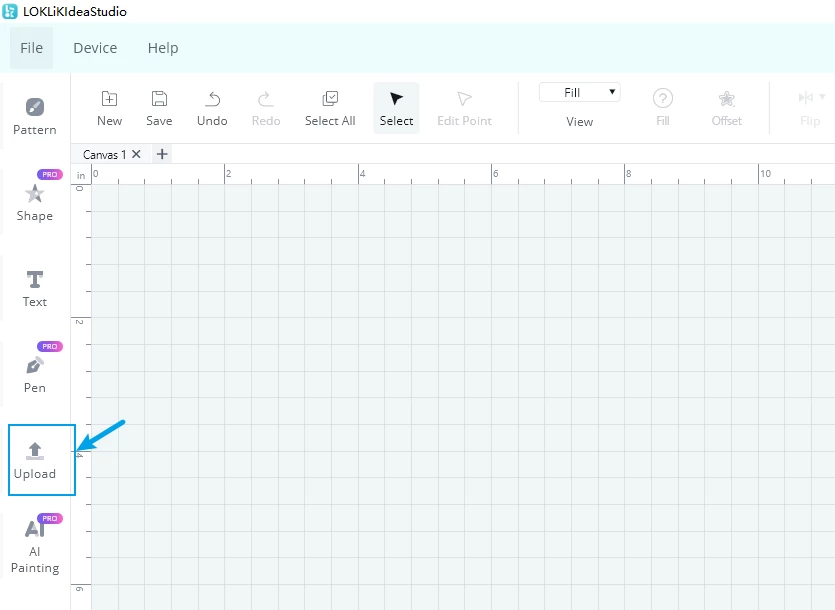The height and width of the screenshot is (610, 835).
Task: Add a new canvas tab
Action: tap(162, 154)
